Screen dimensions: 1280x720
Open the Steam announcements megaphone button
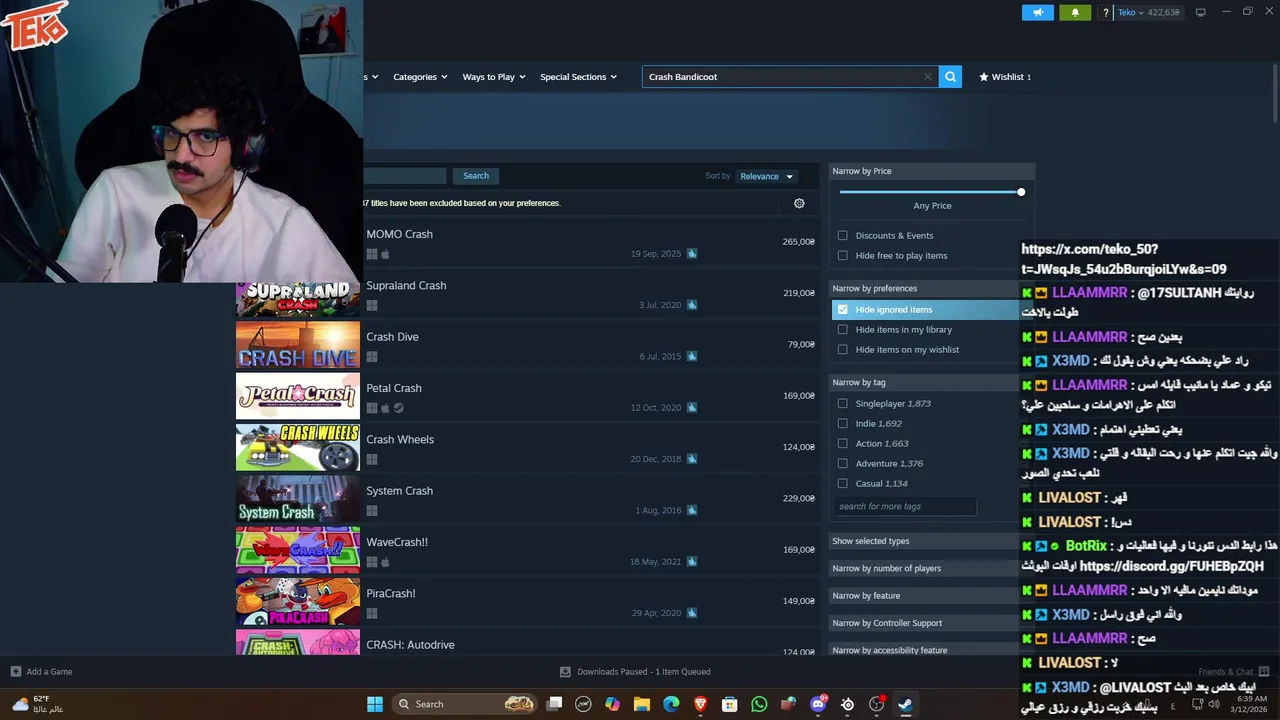pos(1037,12)
